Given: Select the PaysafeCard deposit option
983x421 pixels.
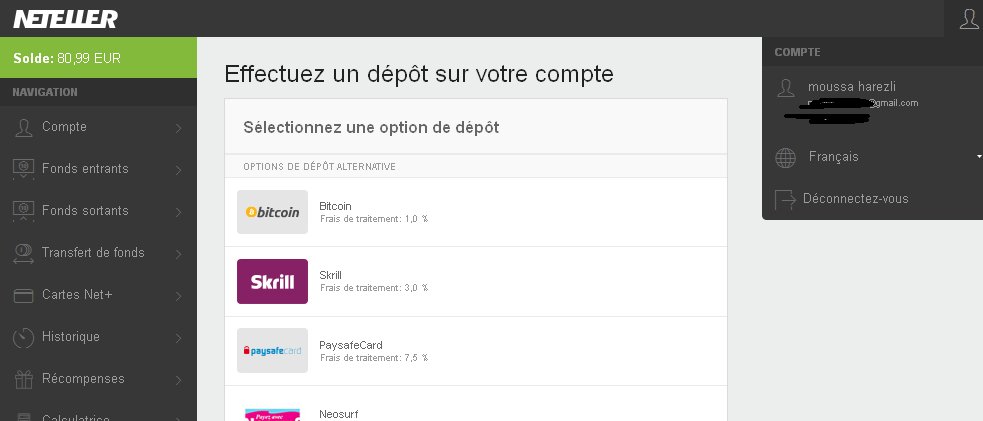Looking at the screenshot, I should (476, 351).
